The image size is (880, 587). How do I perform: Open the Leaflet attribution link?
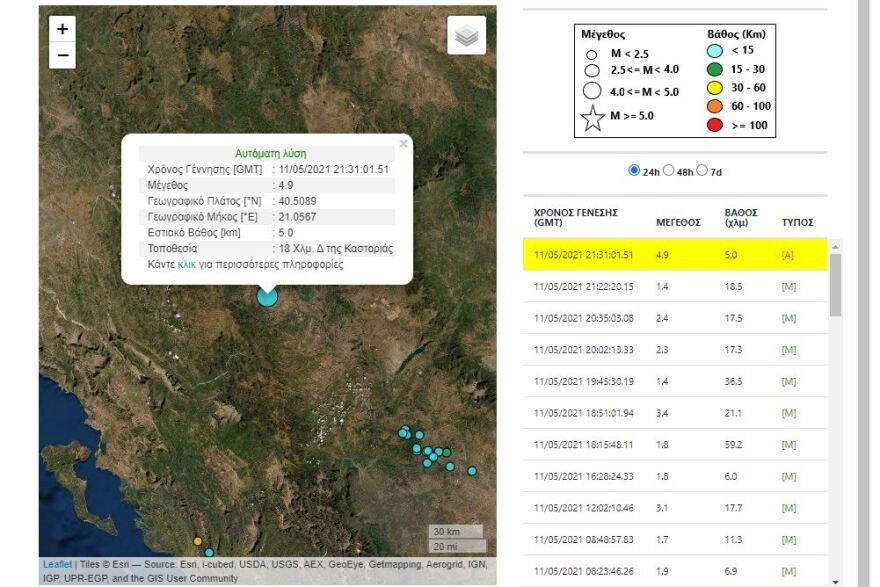[x=57, y=564]
